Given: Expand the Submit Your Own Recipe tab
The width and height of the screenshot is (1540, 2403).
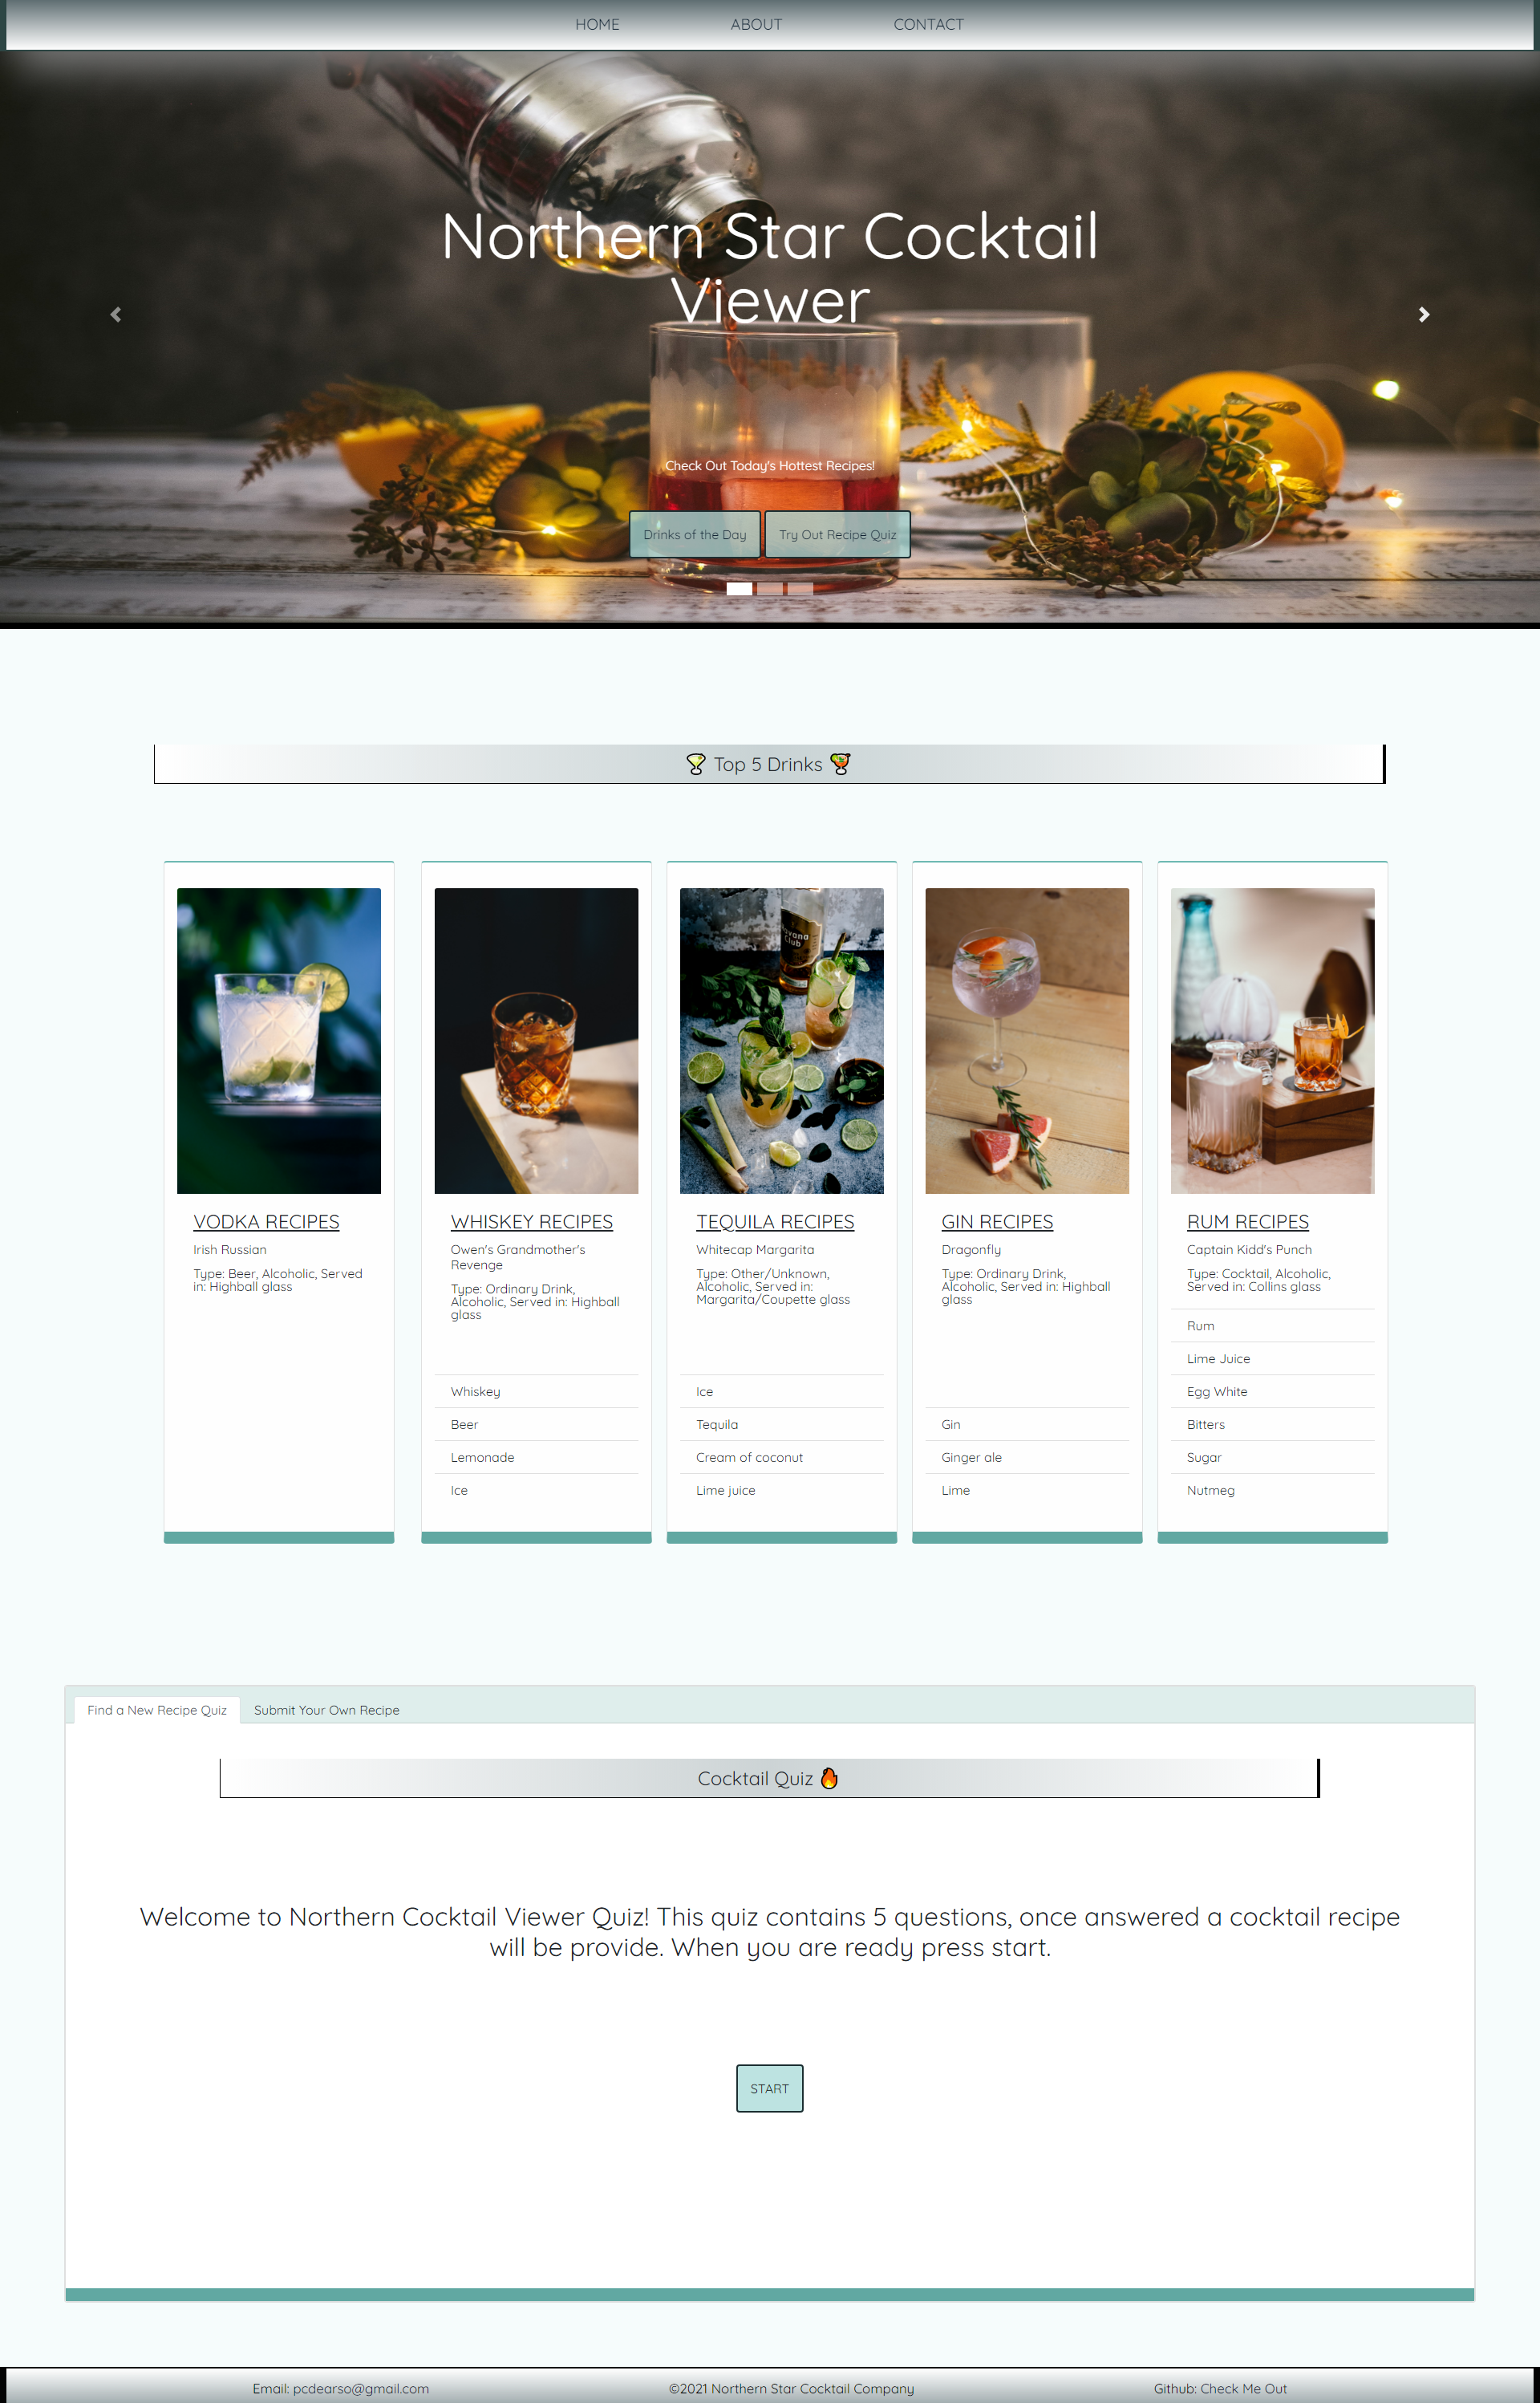Looking at the screenshot, I should 326,1710.
